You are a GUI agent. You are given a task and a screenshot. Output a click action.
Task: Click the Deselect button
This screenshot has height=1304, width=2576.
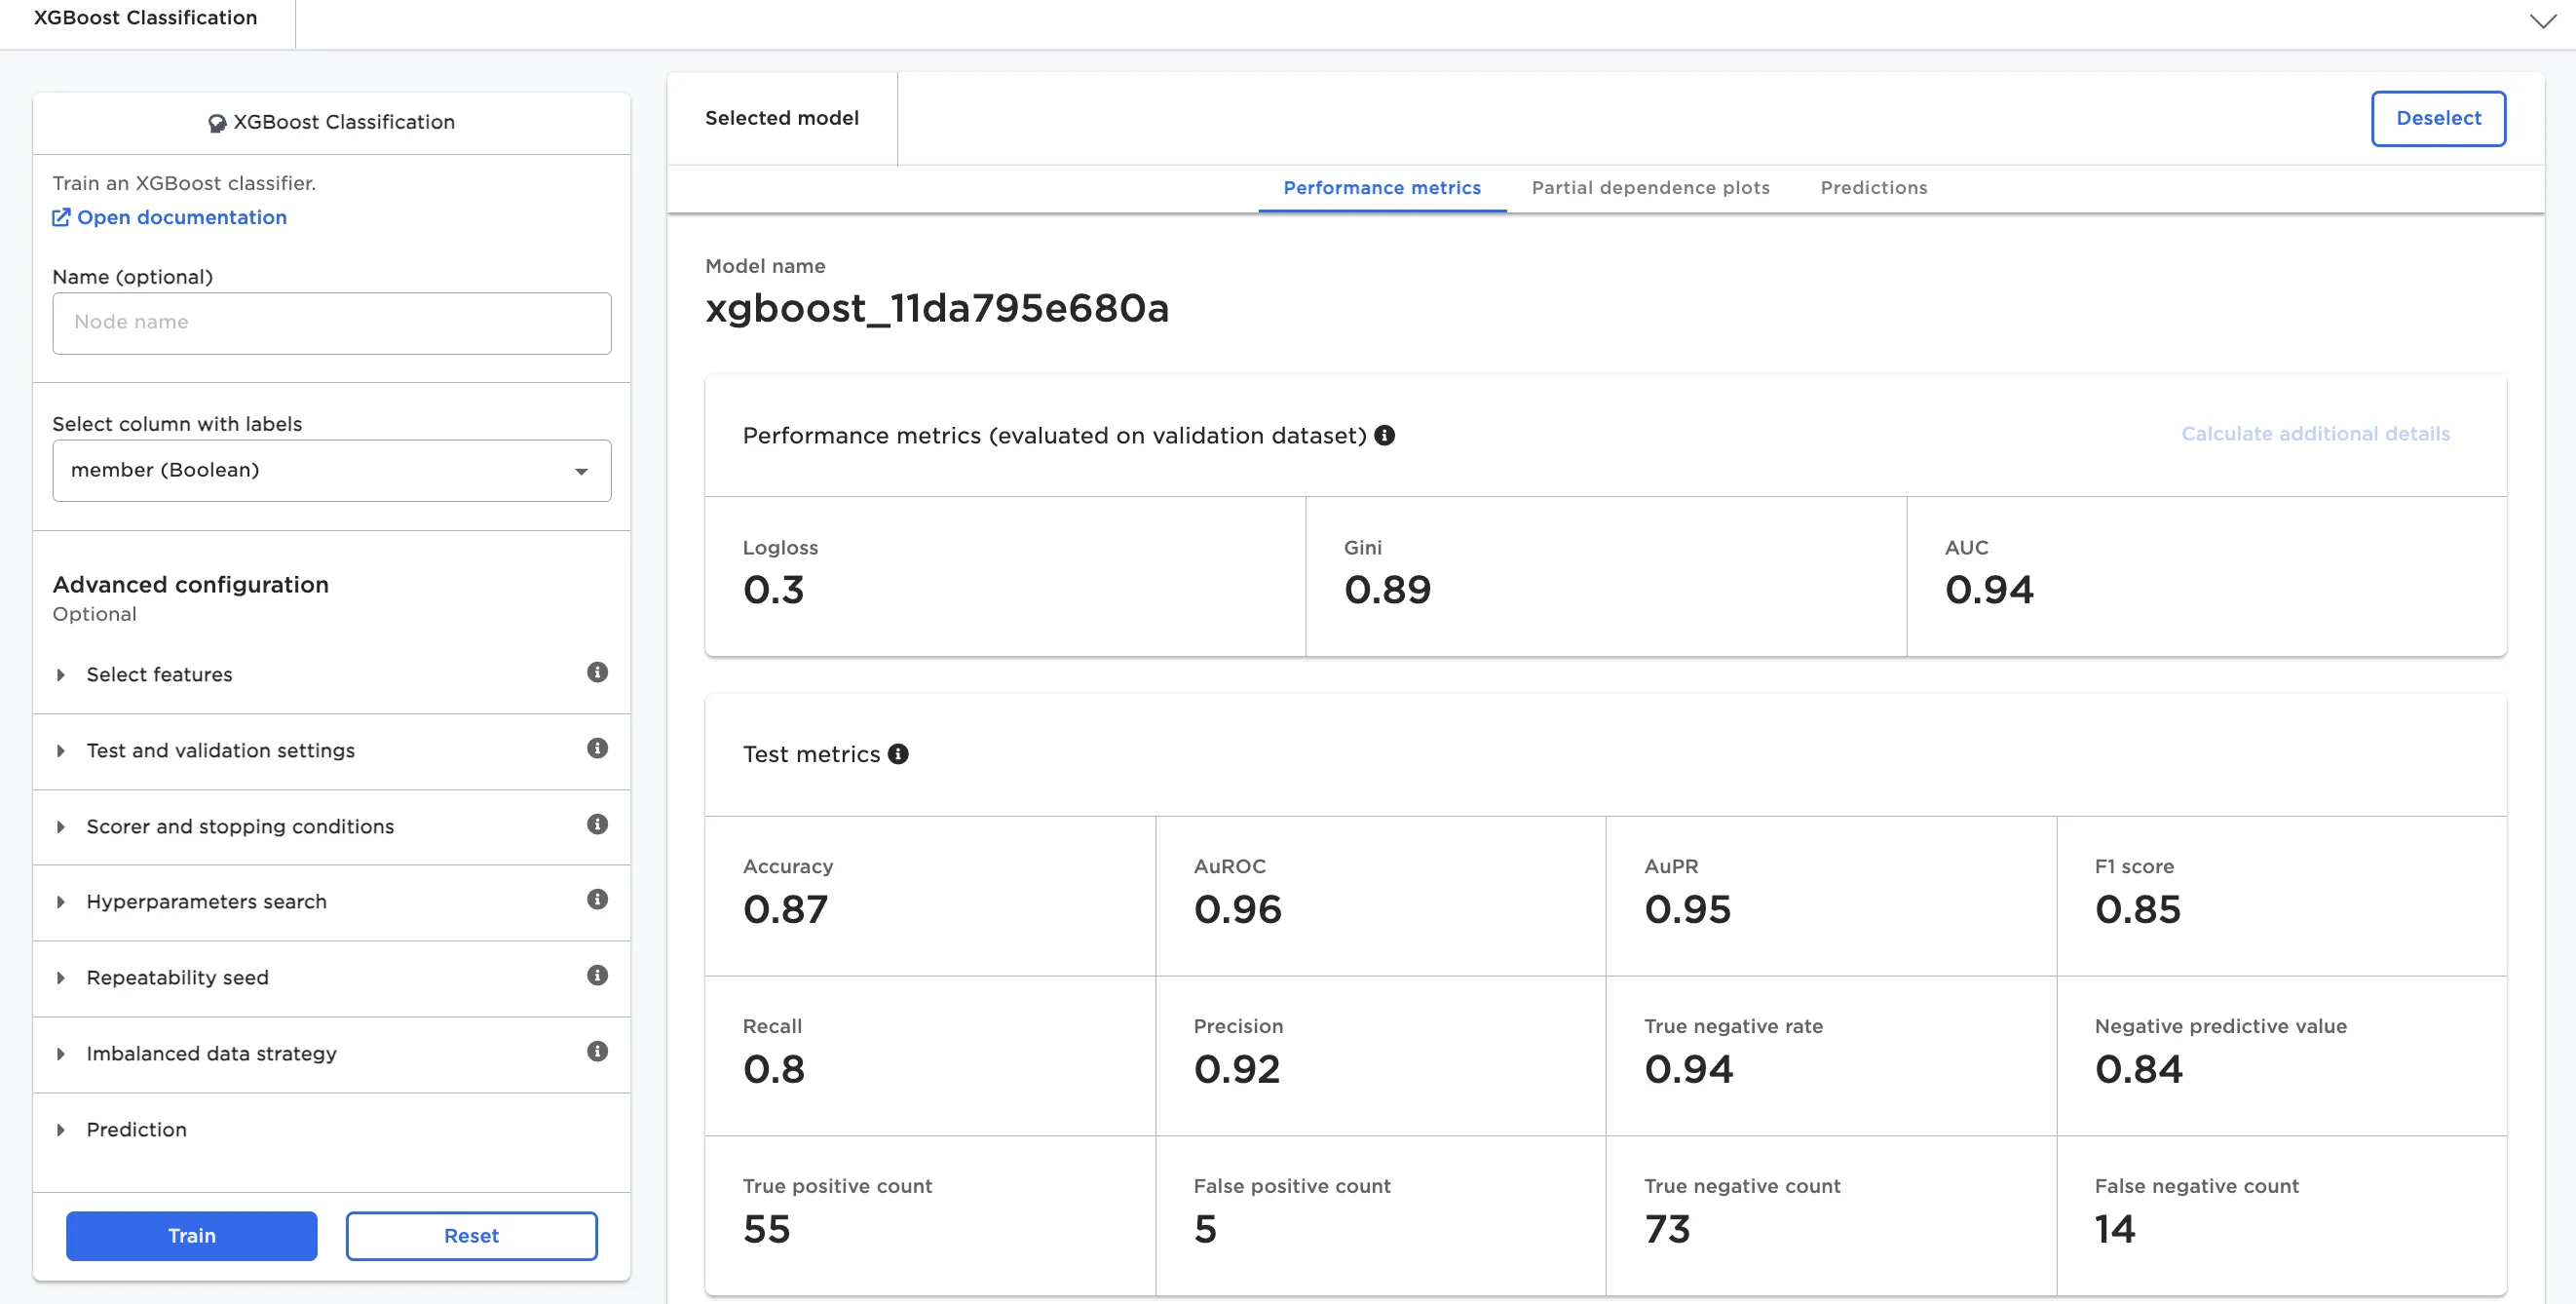[x=2437, y=118]
